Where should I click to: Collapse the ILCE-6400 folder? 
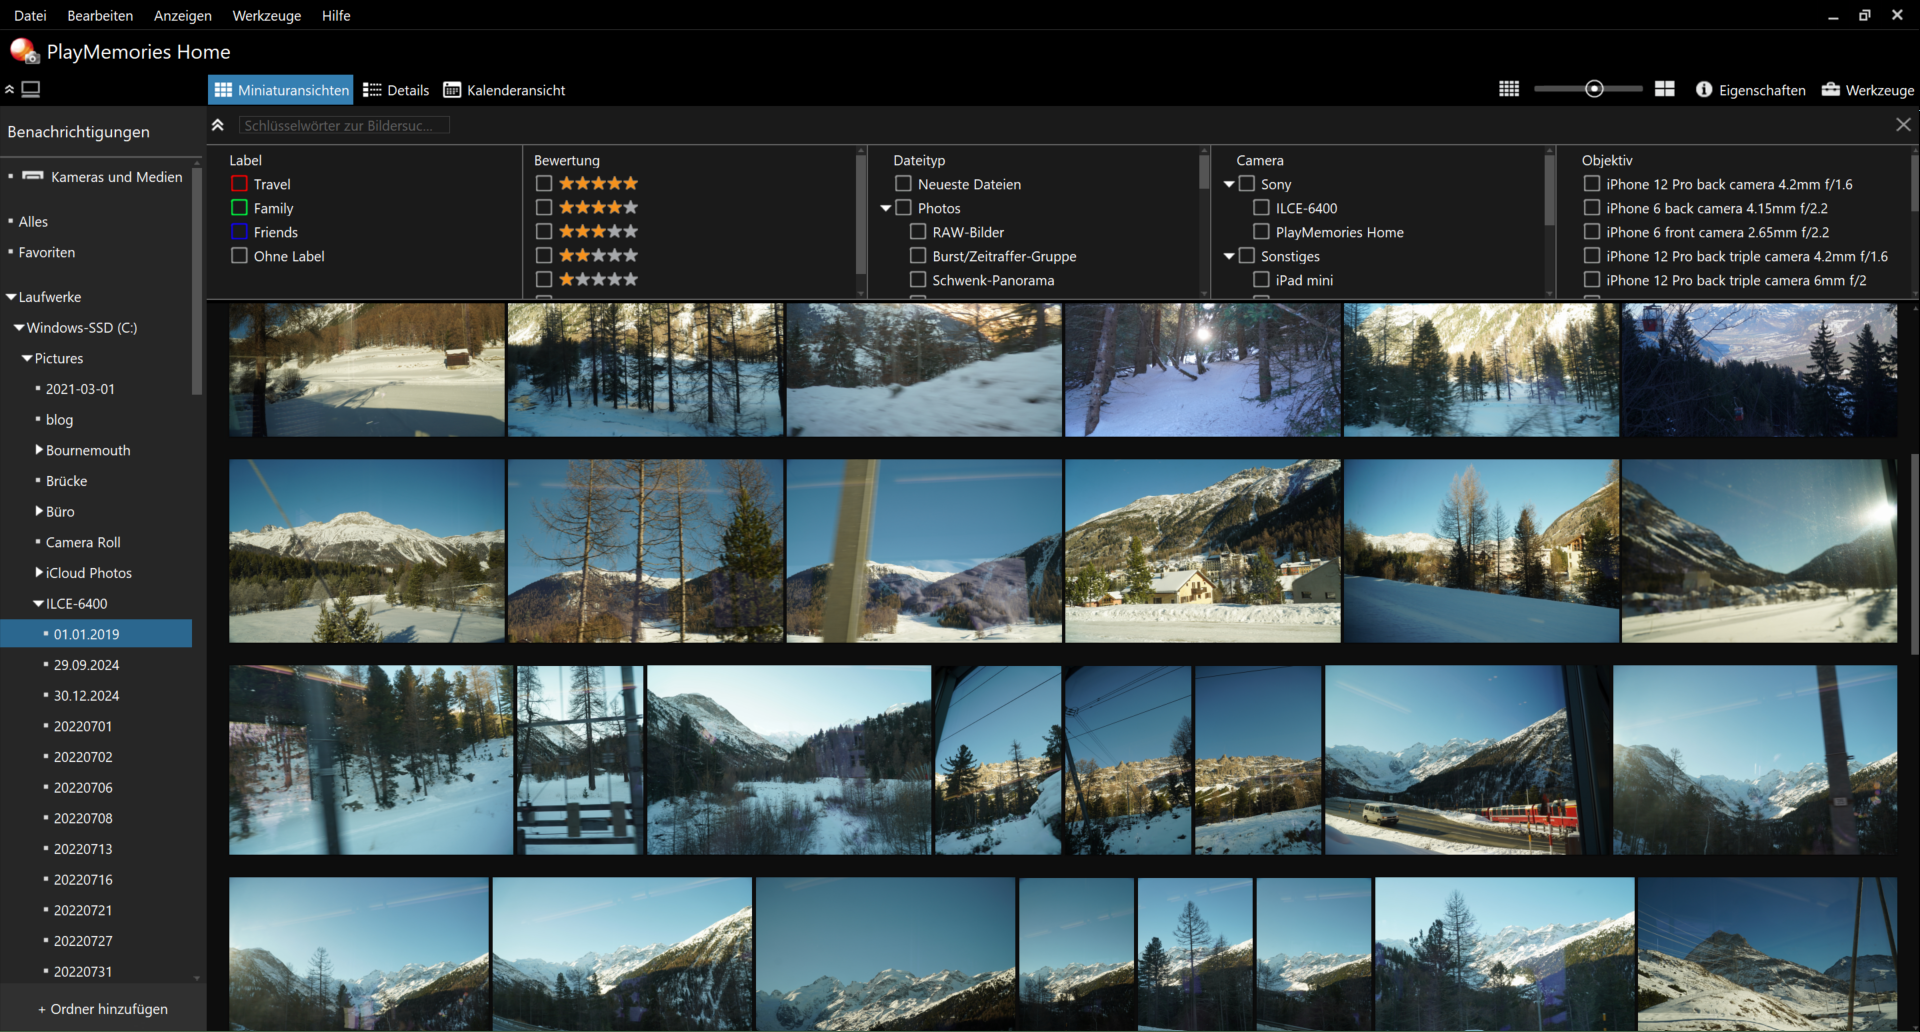click(38, 603)
